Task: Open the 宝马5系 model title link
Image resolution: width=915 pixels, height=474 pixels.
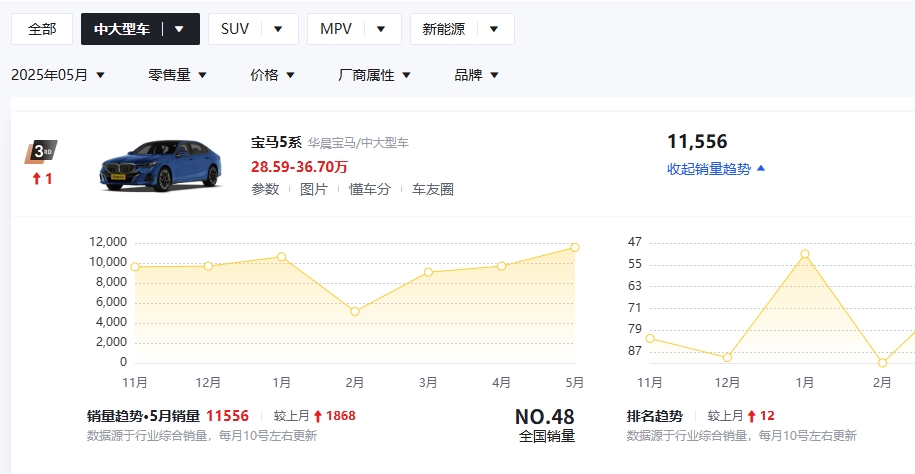Action: [276, 142]
